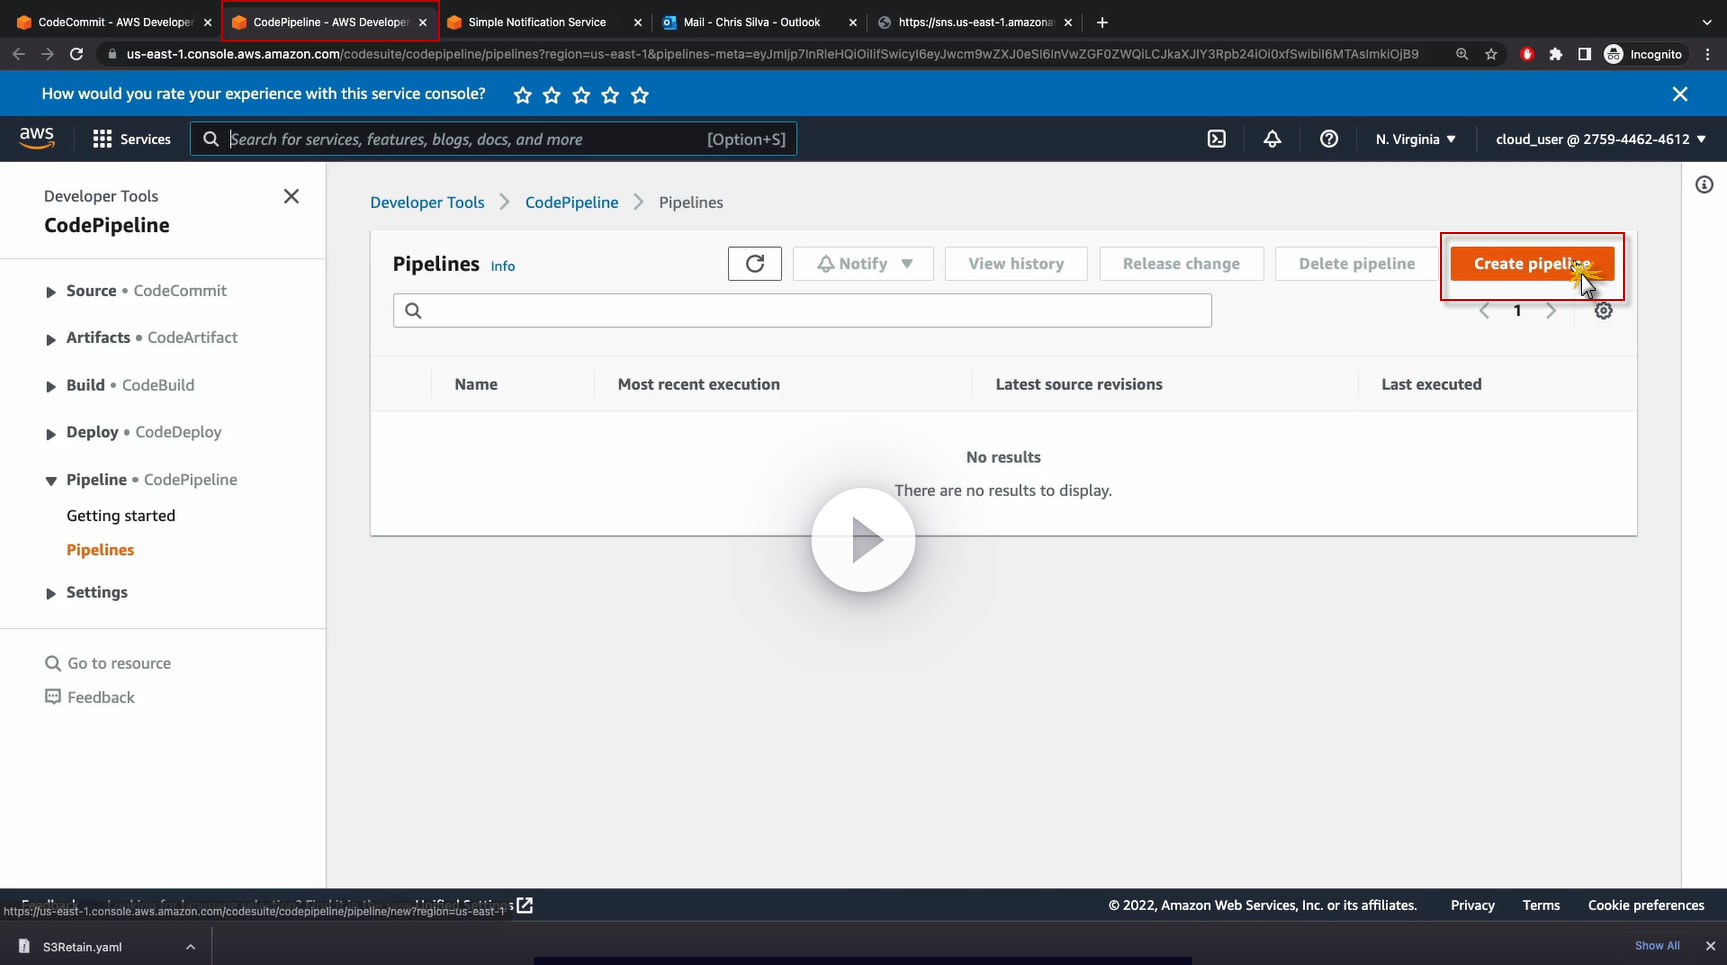
Task: Rate the console two stars
Action: 552,95
